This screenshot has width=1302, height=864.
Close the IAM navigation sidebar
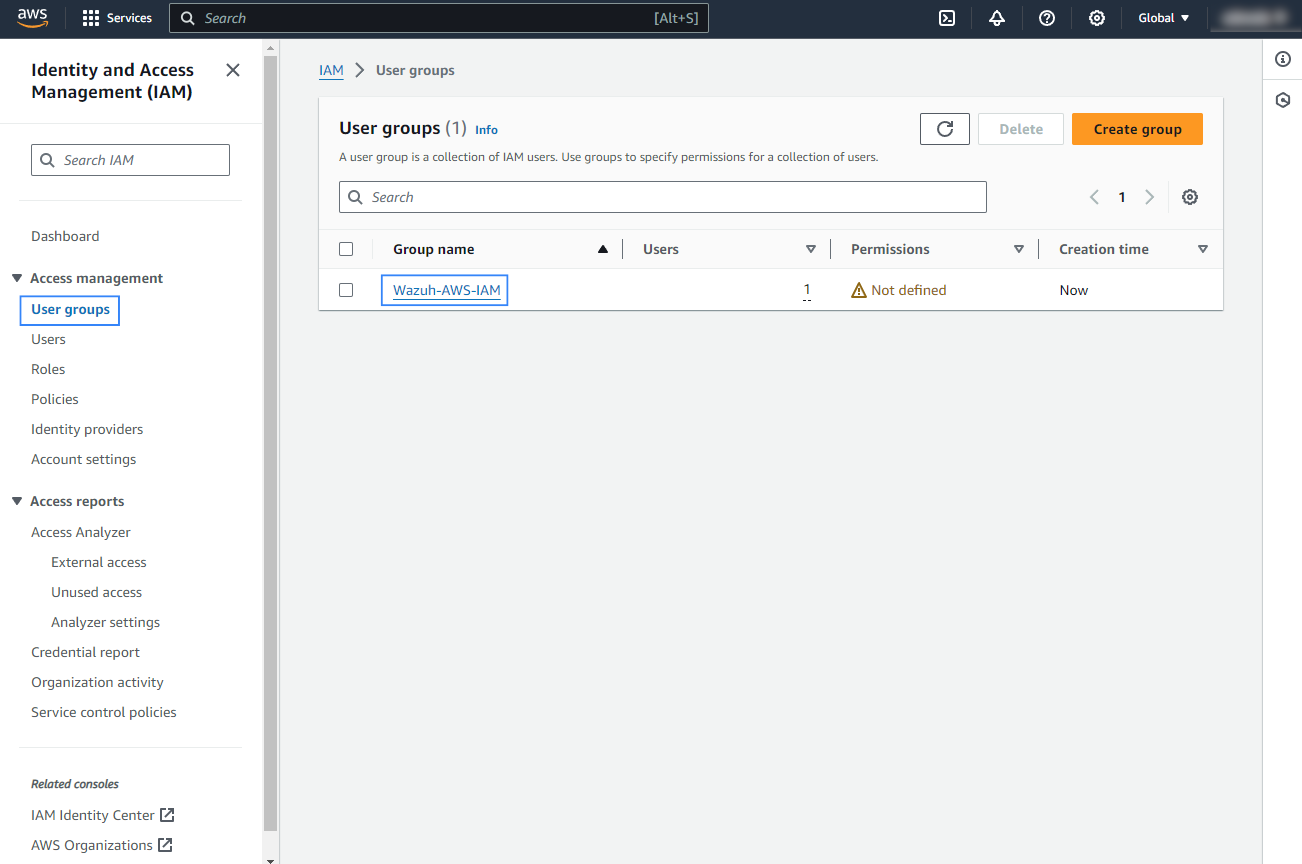[233, 70]
